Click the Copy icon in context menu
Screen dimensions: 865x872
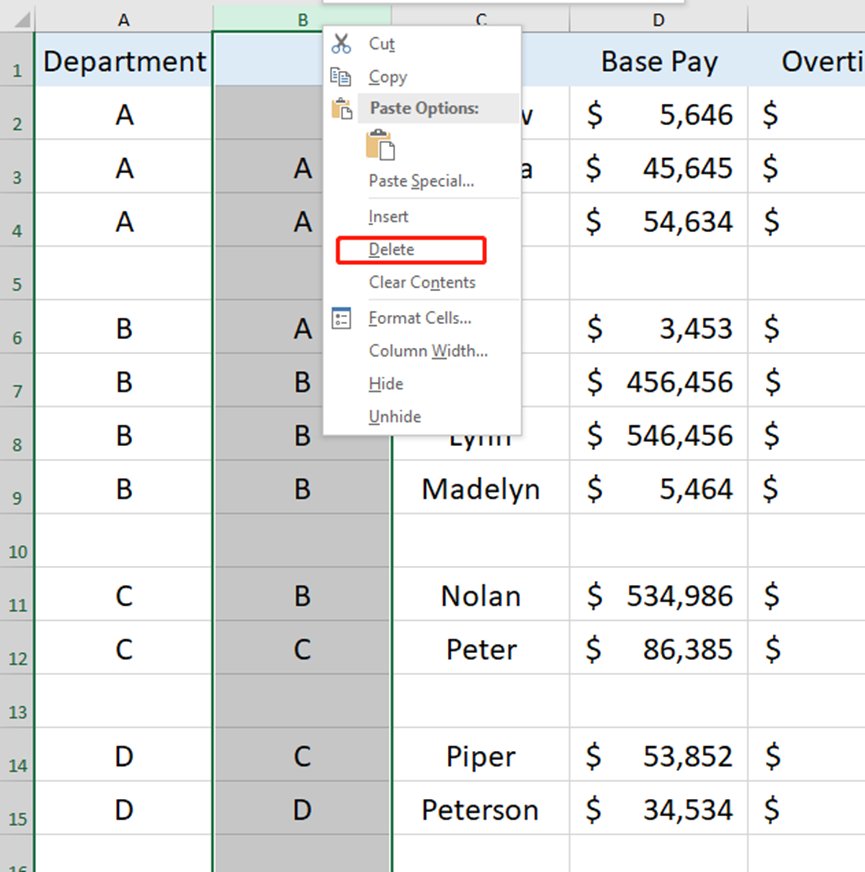click(340, 76)
